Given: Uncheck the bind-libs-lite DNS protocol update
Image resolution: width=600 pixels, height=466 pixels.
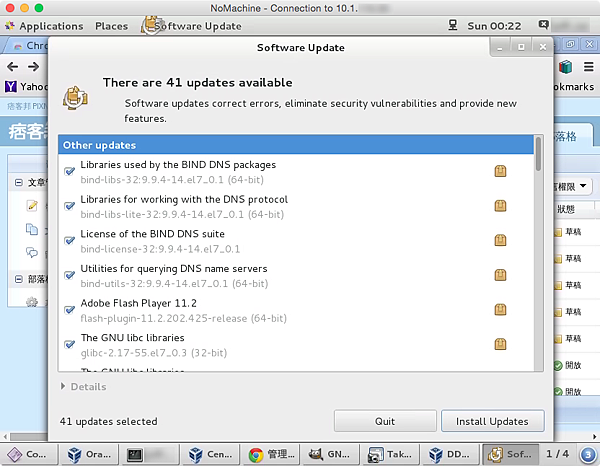Looking at the screenshot, I should click(x=69, y=206).
